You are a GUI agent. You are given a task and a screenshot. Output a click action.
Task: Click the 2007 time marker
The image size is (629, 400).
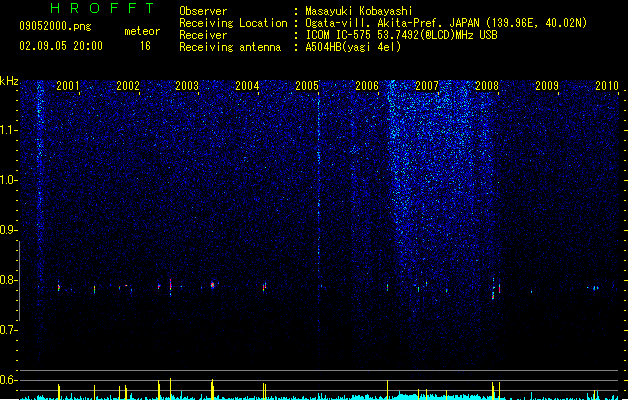coord(427,86)
